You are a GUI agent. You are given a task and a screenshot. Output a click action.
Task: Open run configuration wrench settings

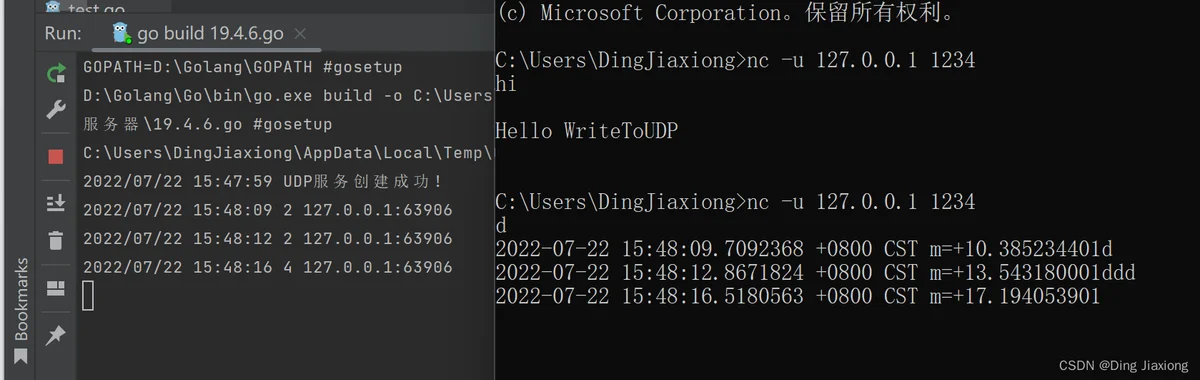[x=55, y=110]
